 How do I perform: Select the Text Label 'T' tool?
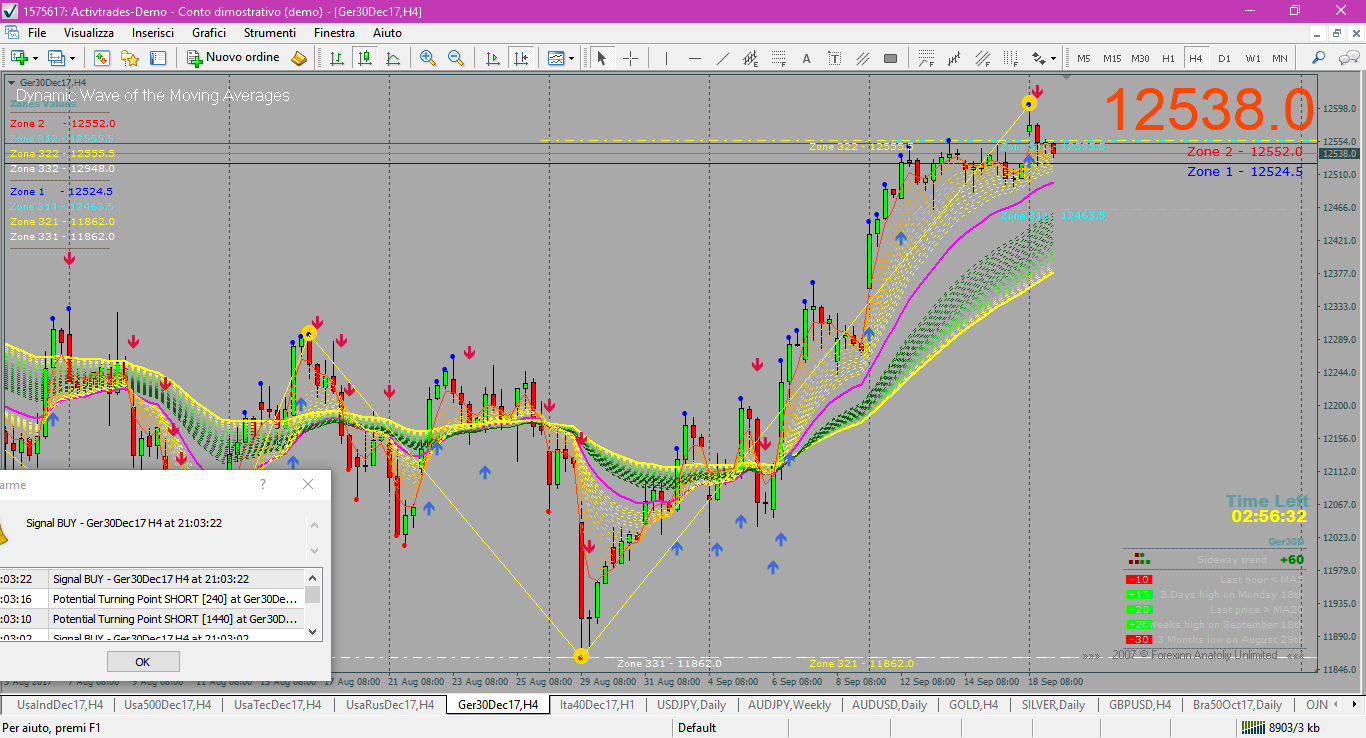(x=834, y=58)
